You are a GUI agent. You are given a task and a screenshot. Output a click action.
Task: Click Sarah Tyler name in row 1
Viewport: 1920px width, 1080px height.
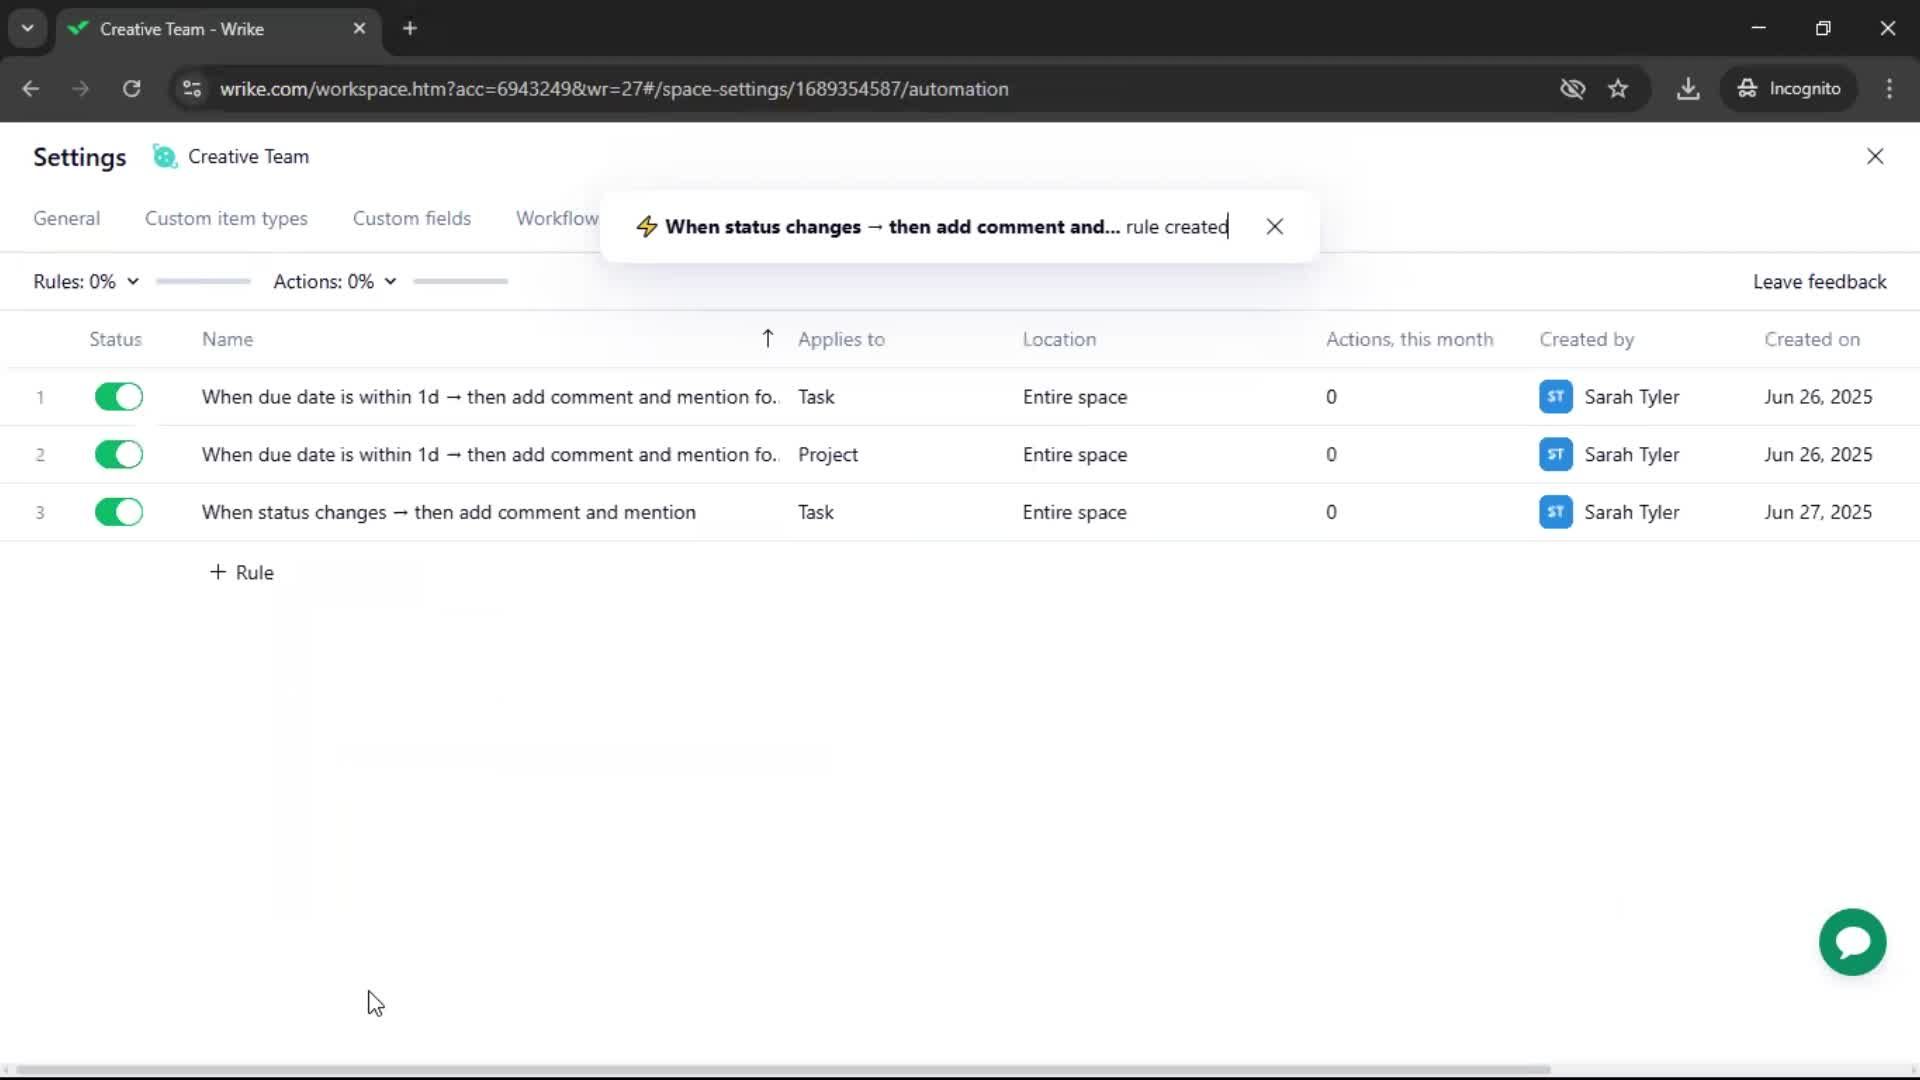[1631, 397]
